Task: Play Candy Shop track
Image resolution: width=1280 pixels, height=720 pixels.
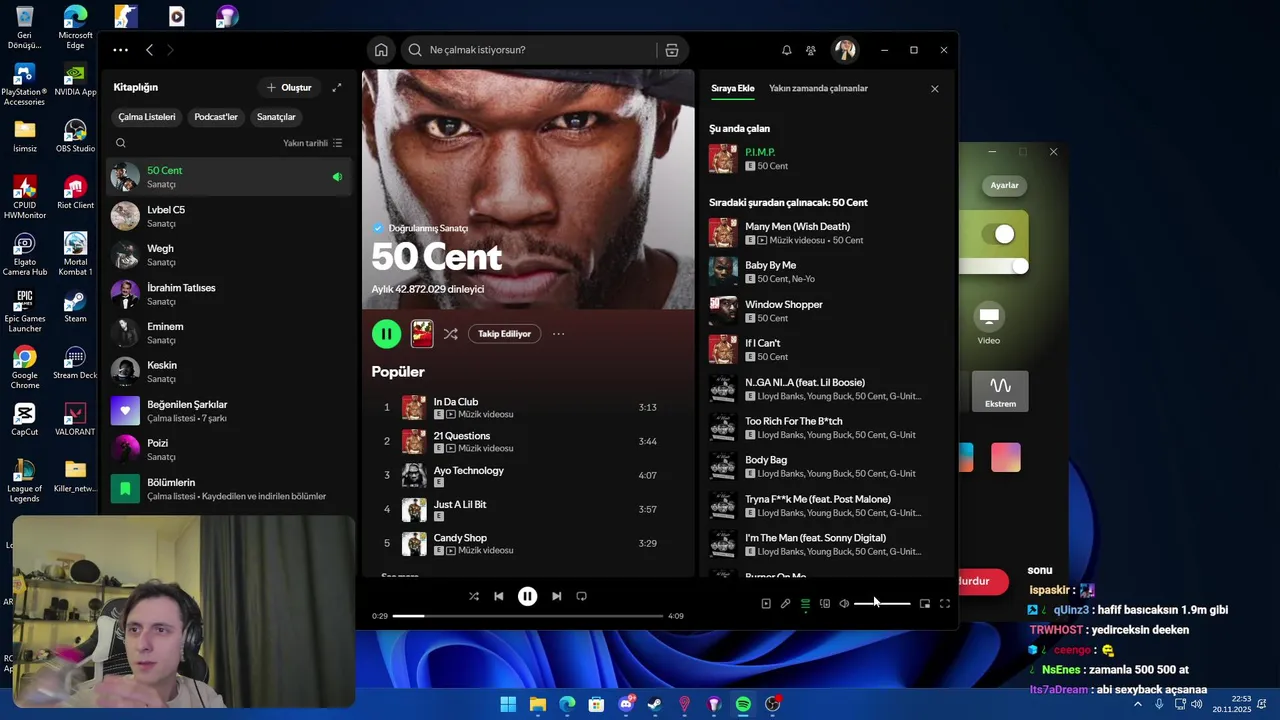Action: (x=527, y=544)
